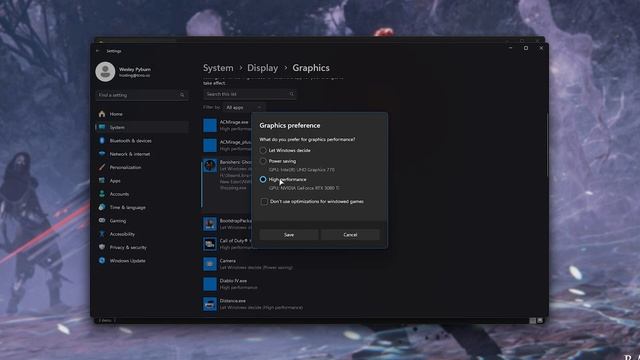640x360 pixels.
Task: Click the Gaming controller icon
Action: [x=102, y=220]
